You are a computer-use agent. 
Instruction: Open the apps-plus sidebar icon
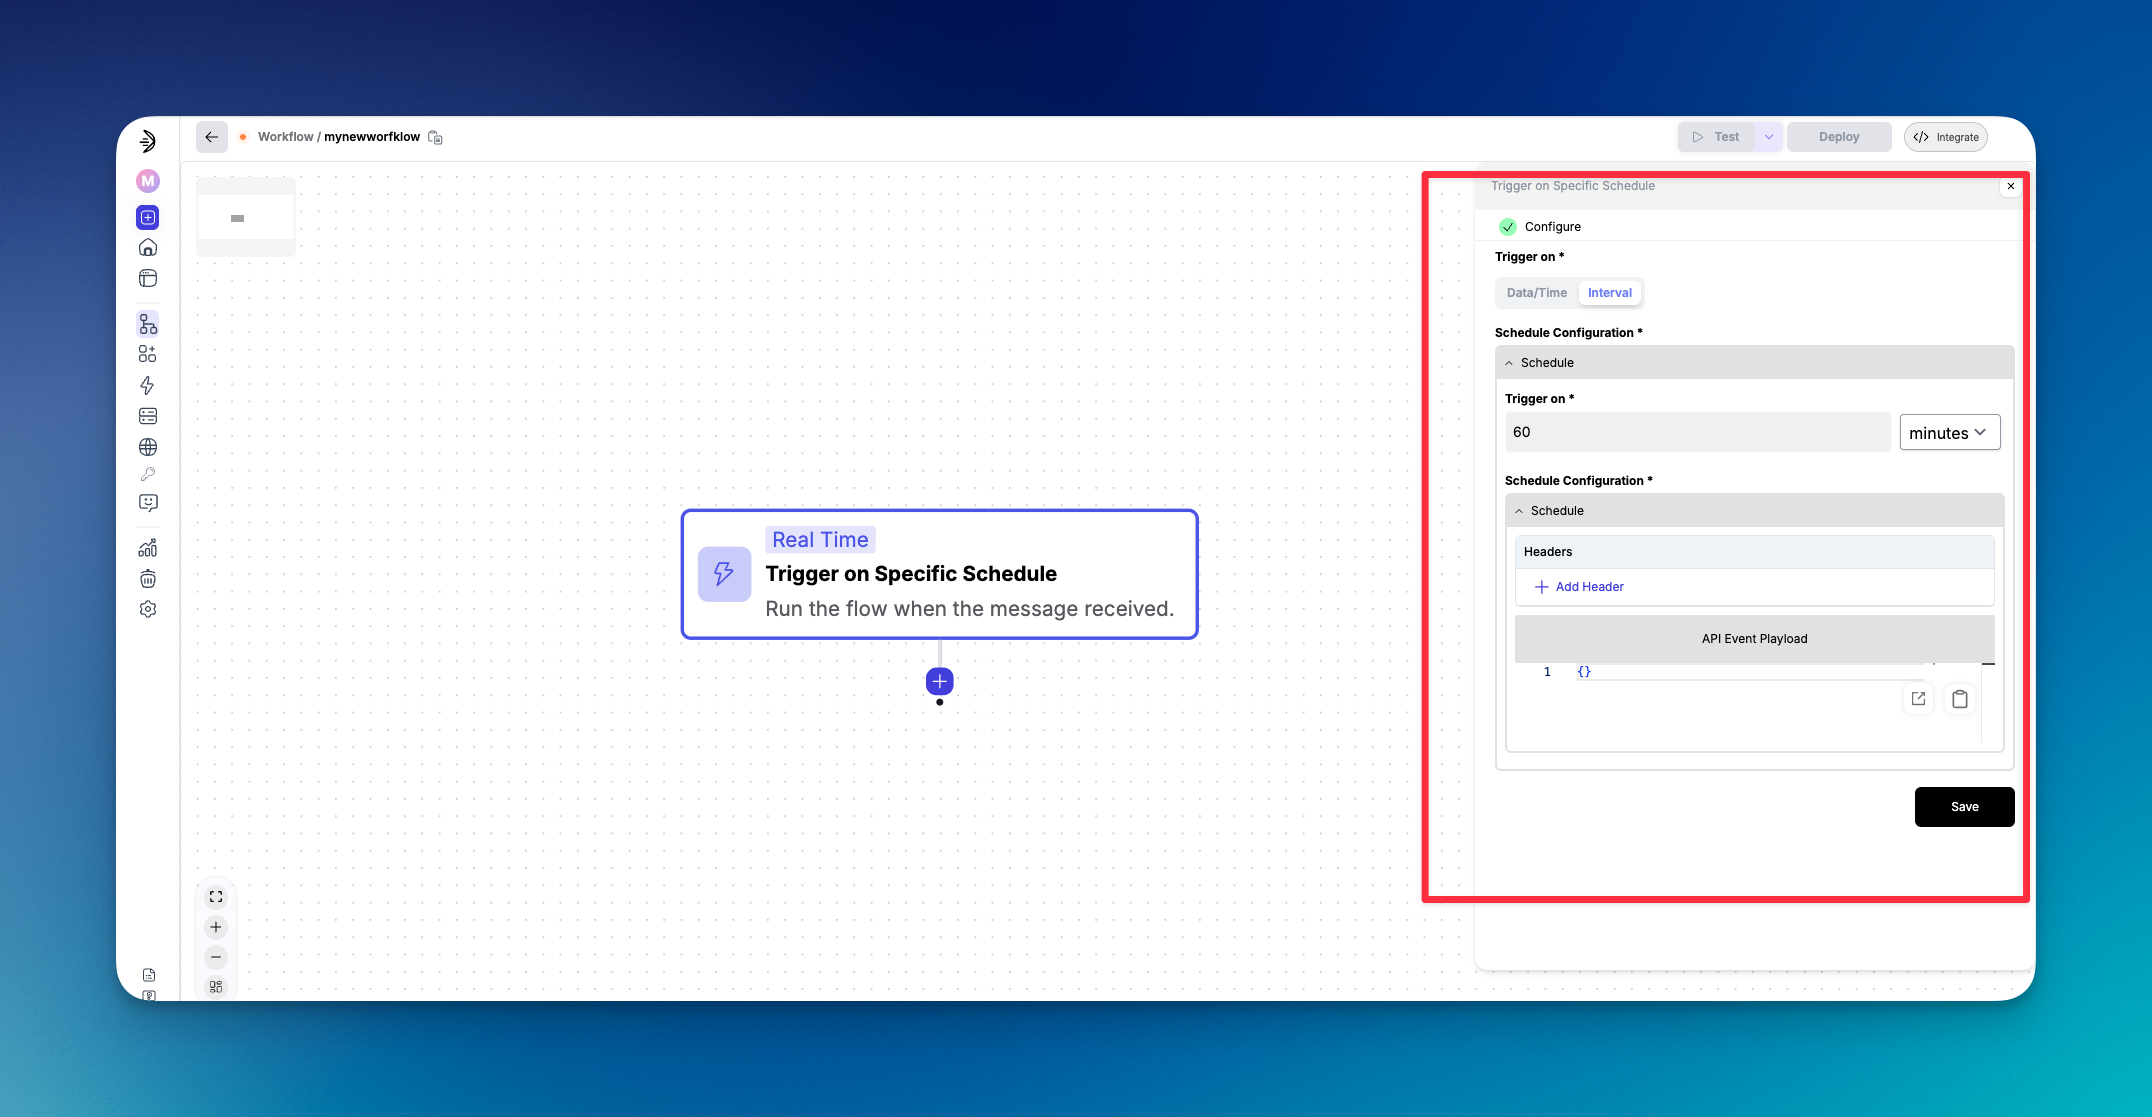click(x=148, y=354)
